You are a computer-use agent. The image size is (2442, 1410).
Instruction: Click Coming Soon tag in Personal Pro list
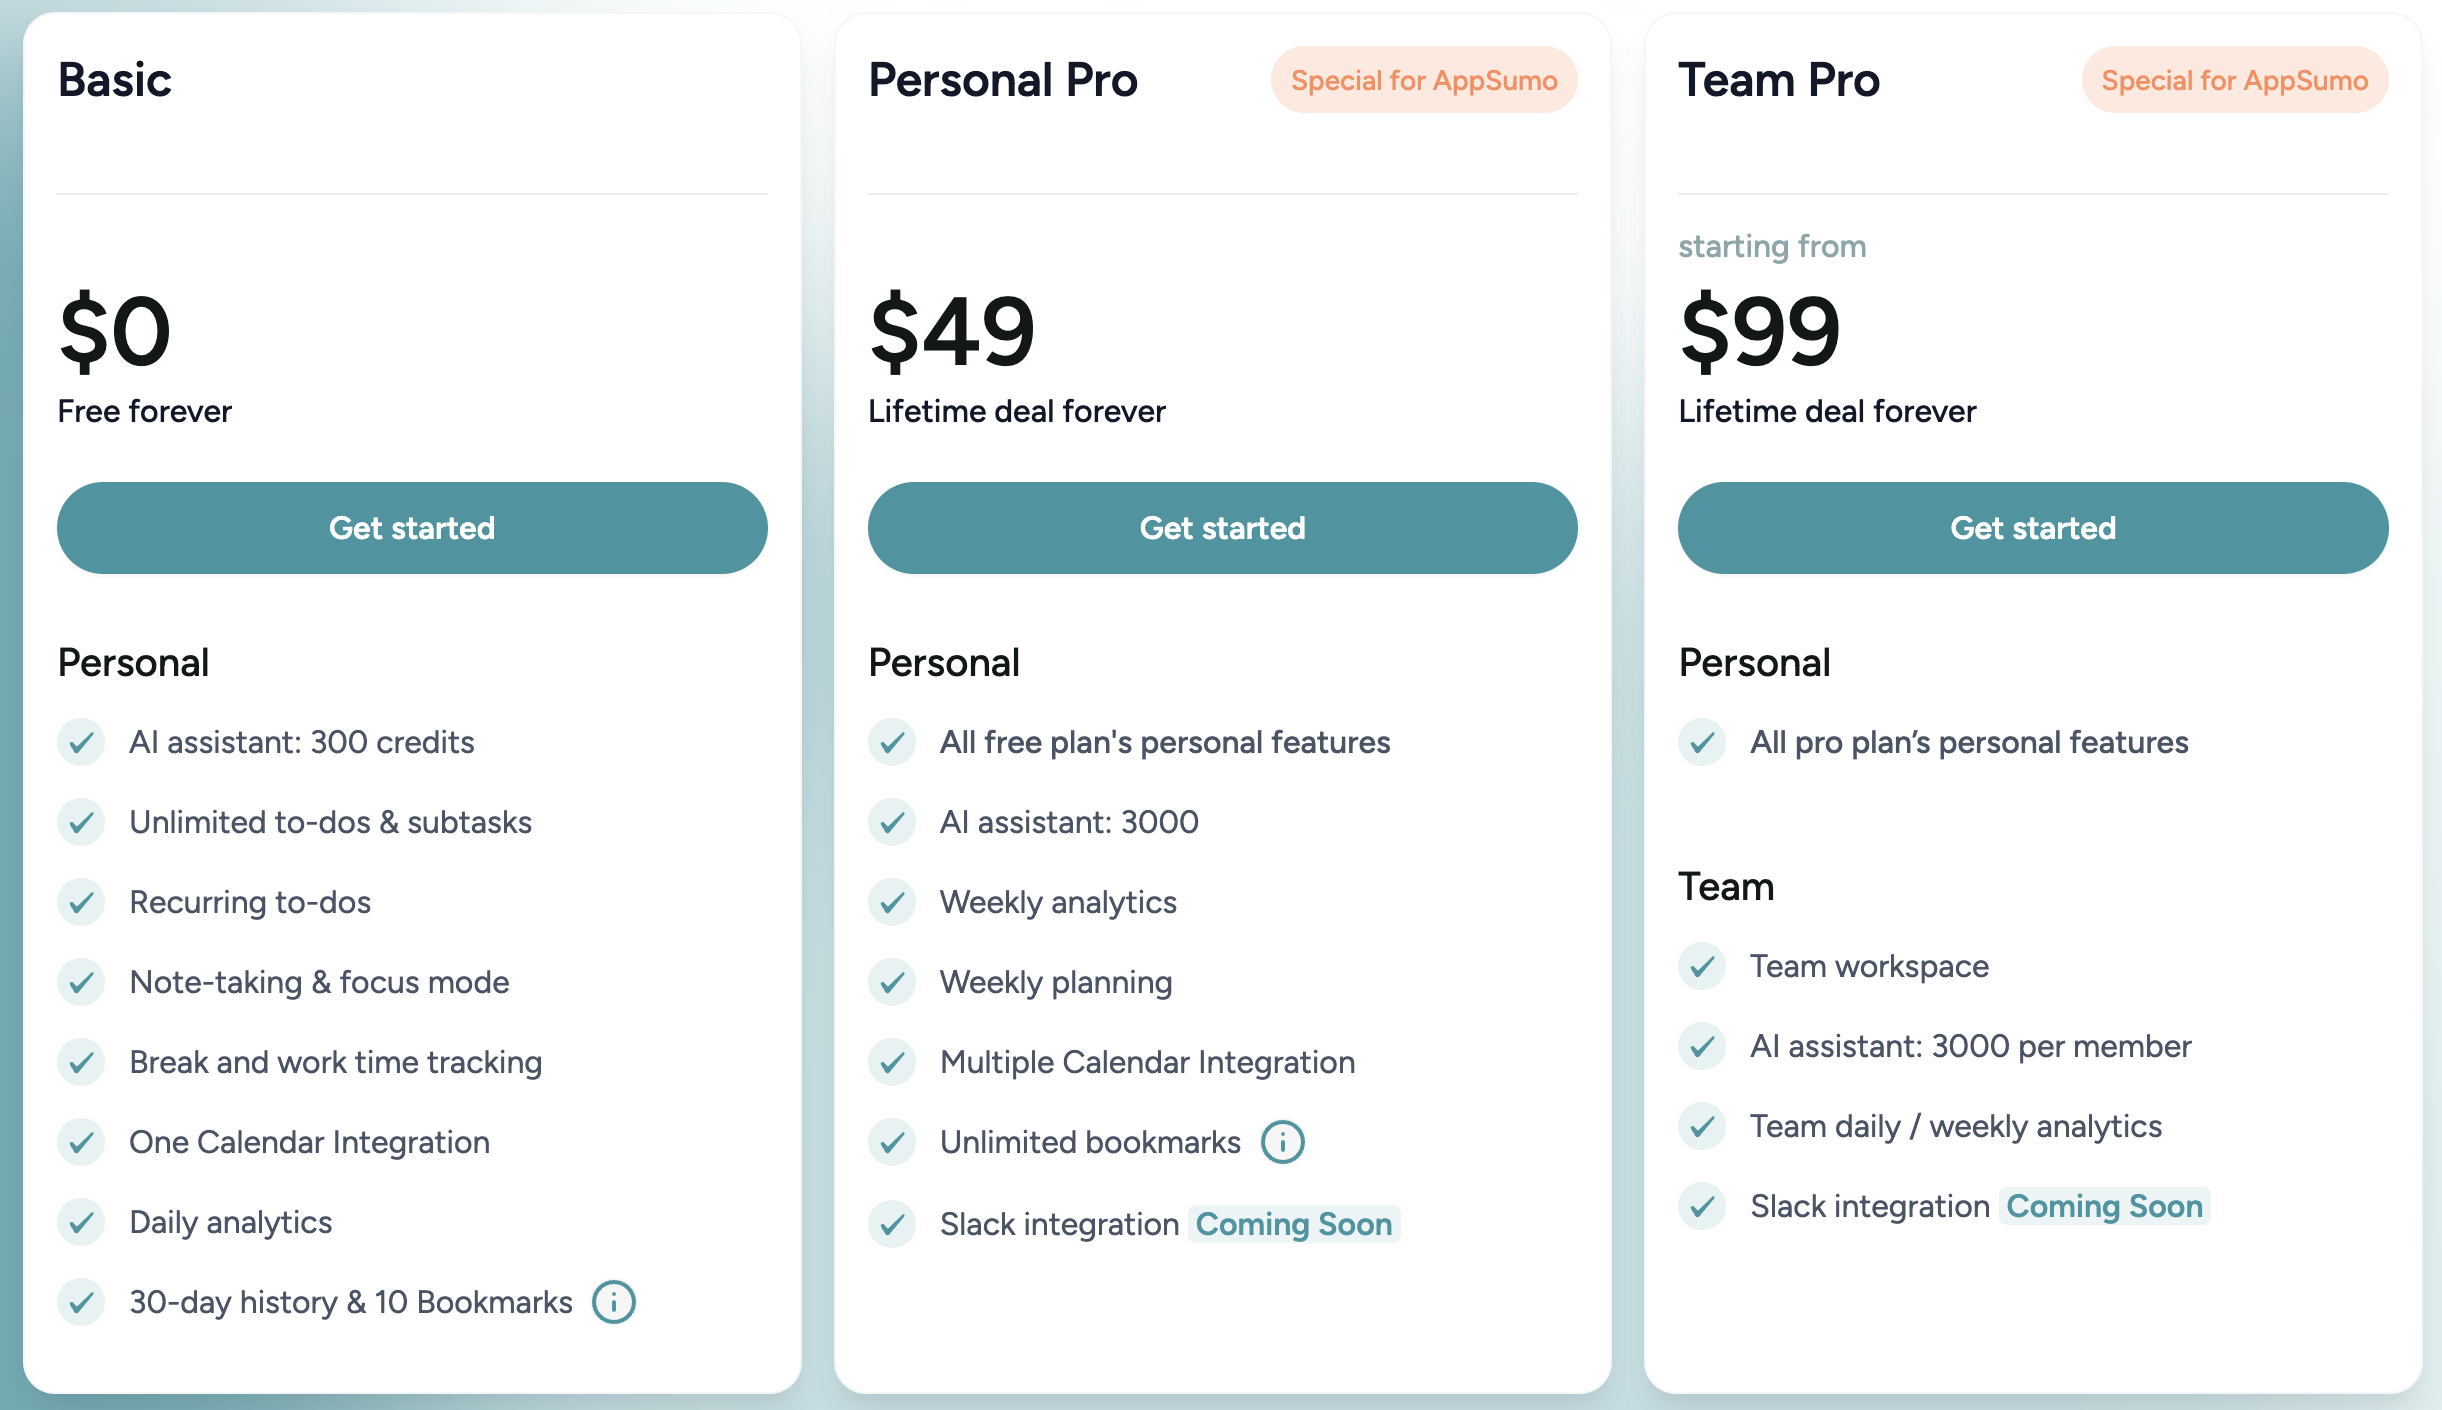point(1294,1224)
